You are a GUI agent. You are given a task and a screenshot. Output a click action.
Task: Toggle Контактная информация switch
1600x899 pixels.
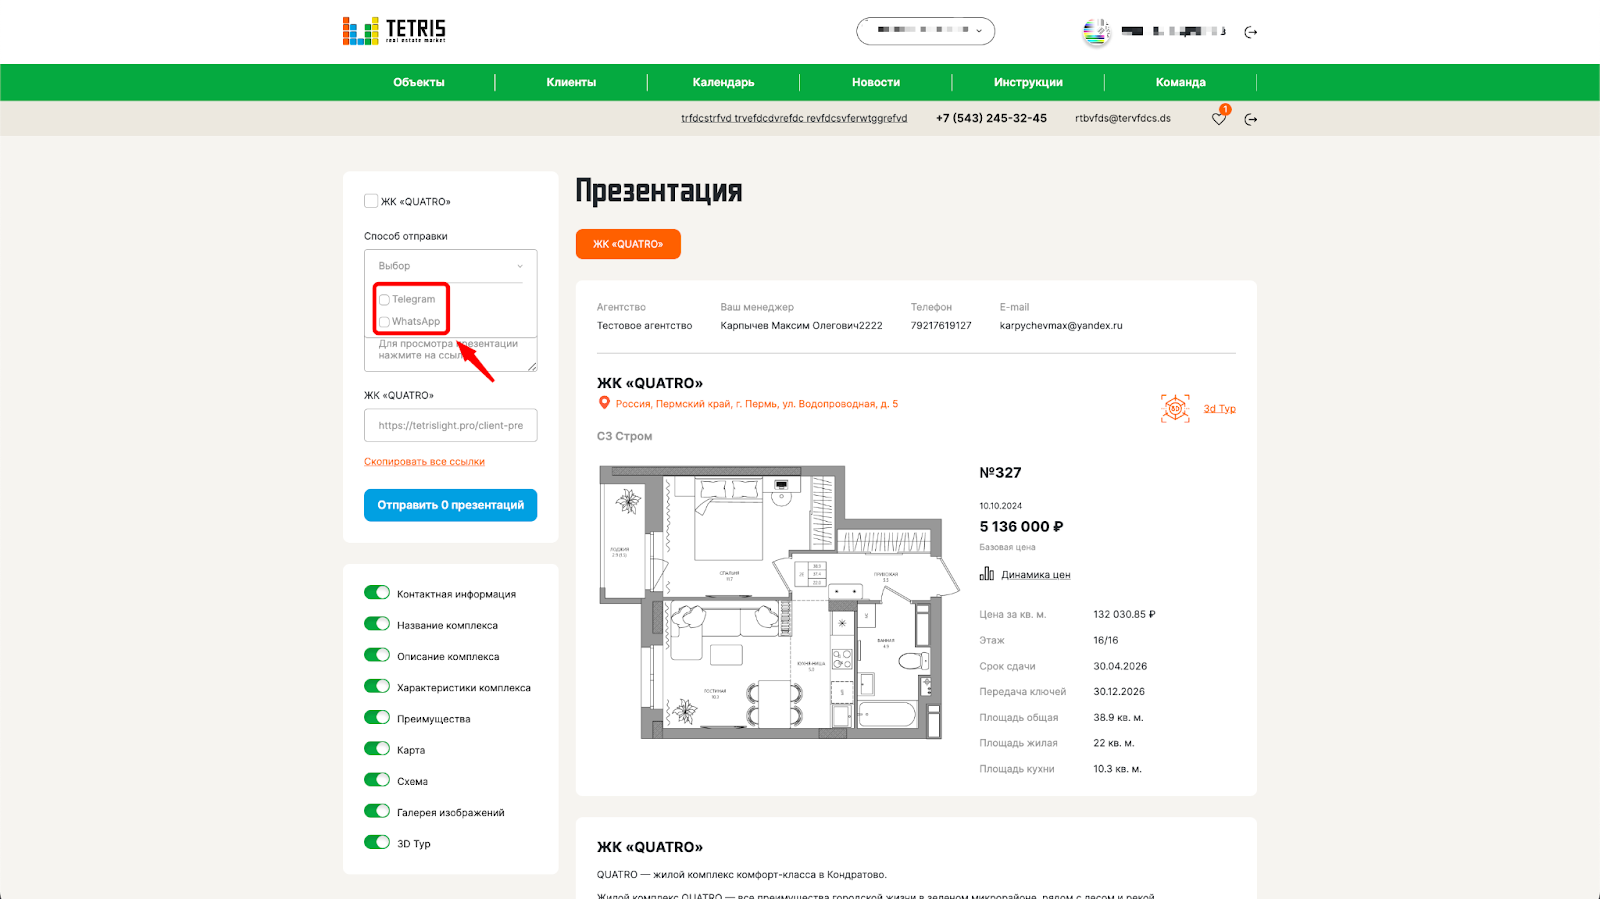(x=377, y=593)
